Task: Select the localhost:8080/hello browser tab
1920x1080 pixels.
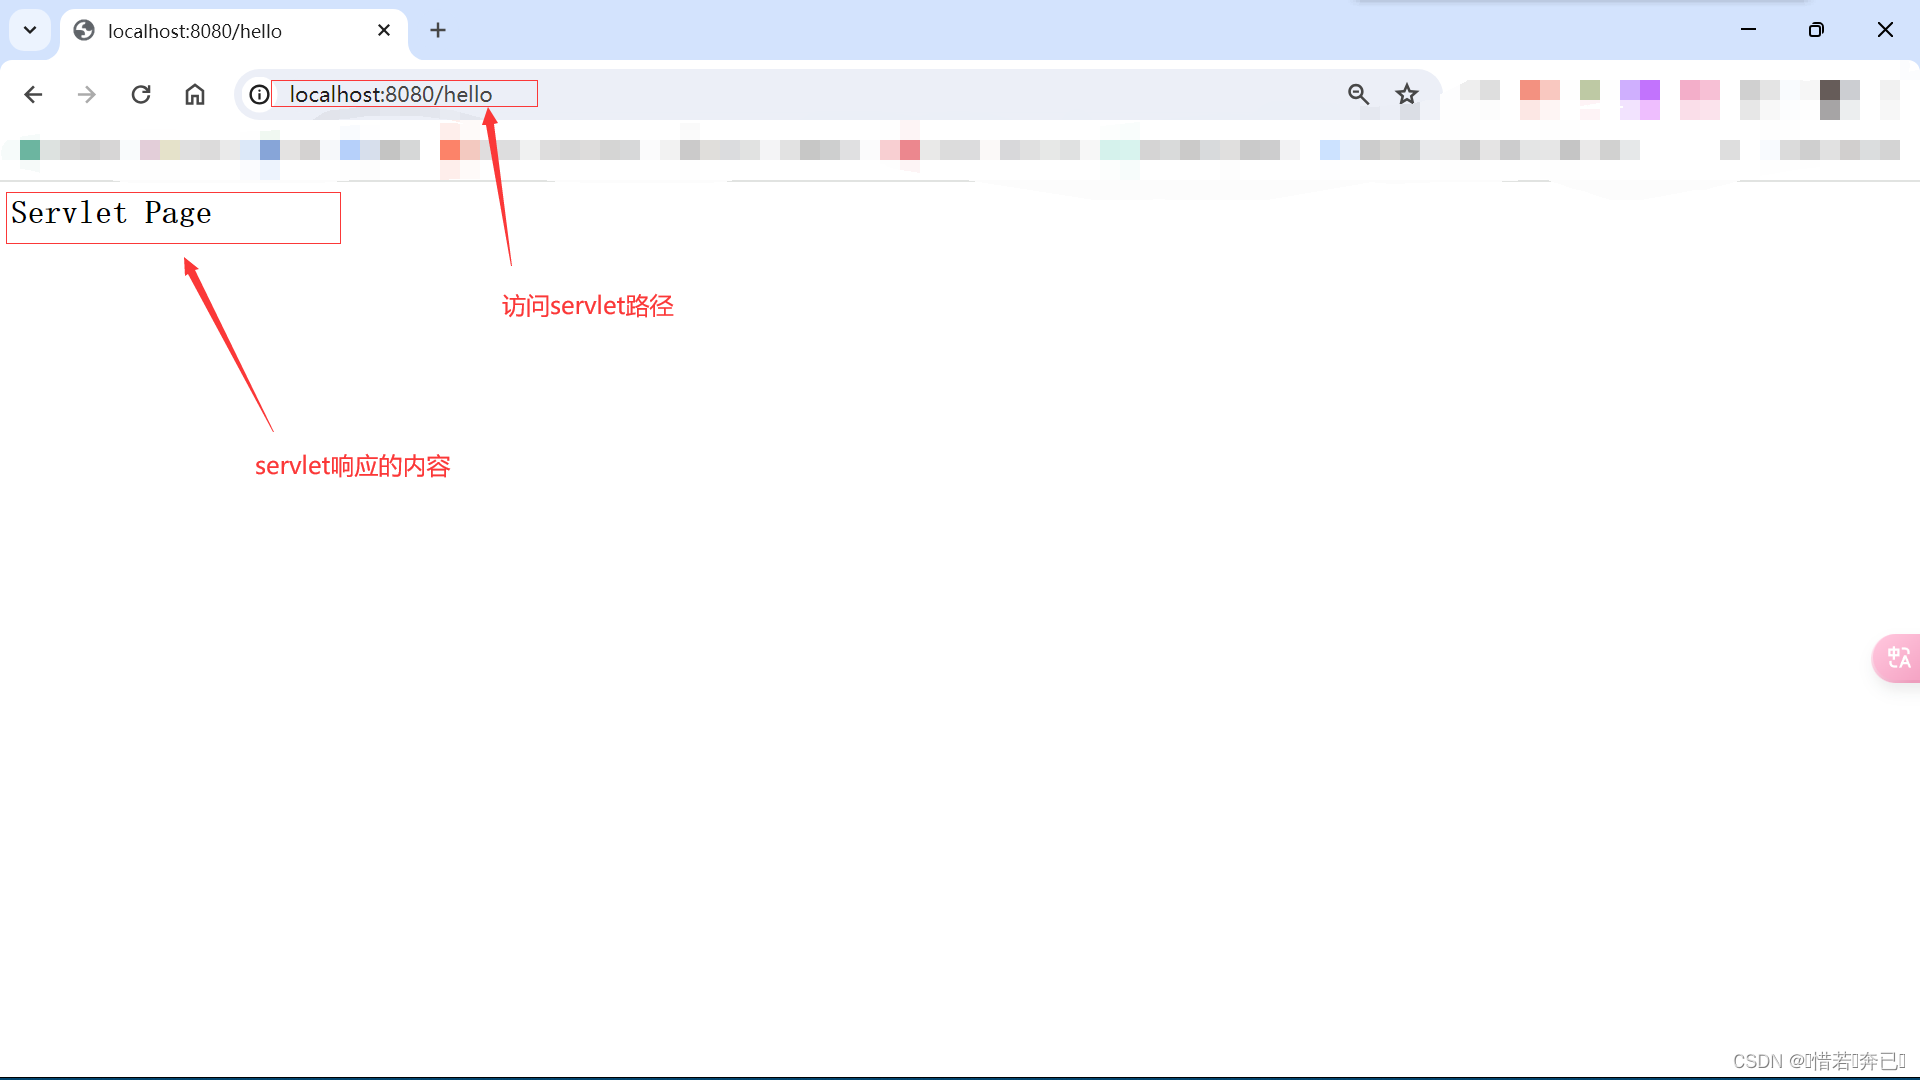Action: pos(195,31)
